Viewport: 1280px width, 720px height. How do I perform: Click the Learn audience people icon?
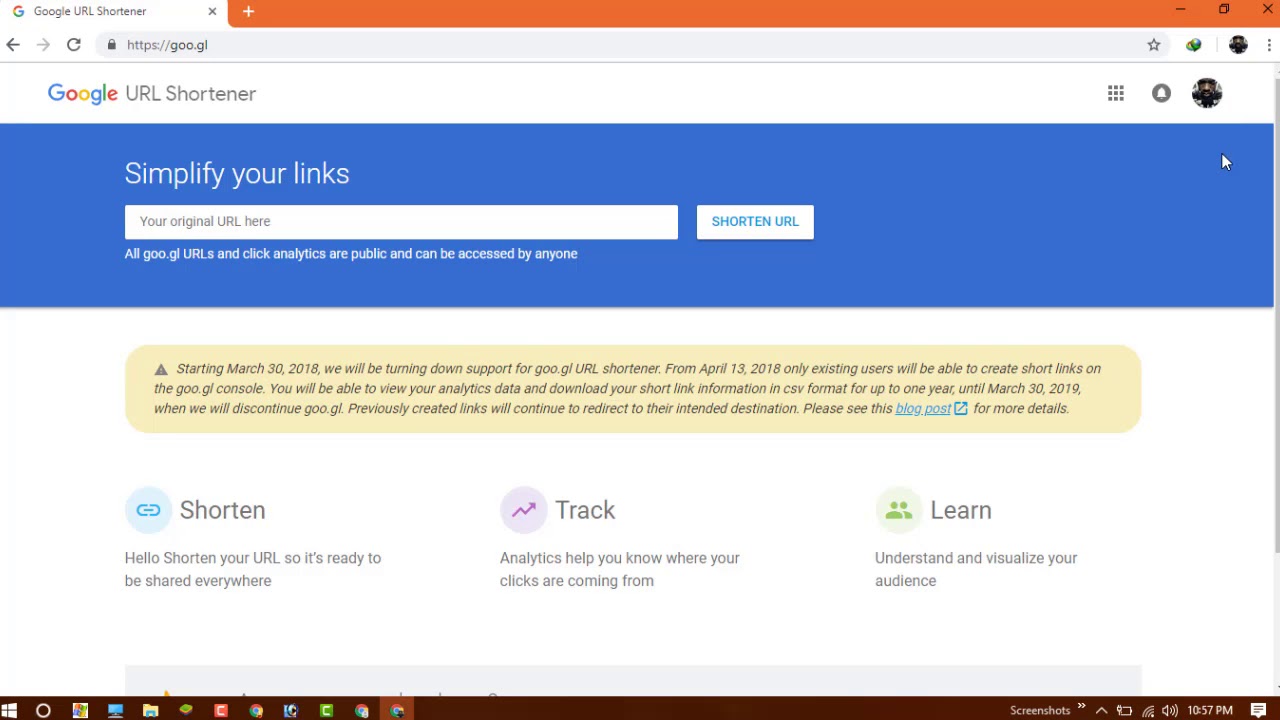898,510
